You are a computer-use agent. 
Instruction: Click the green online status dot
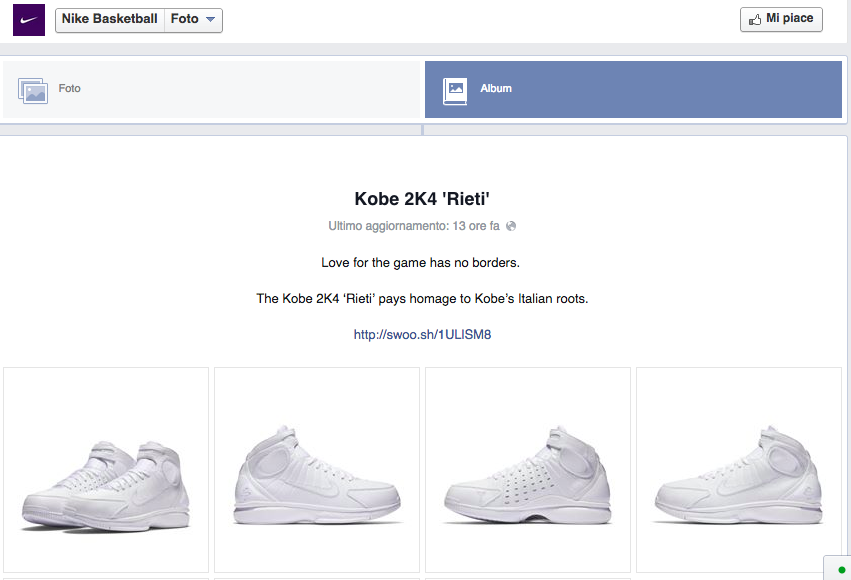(x=841, y=570)
